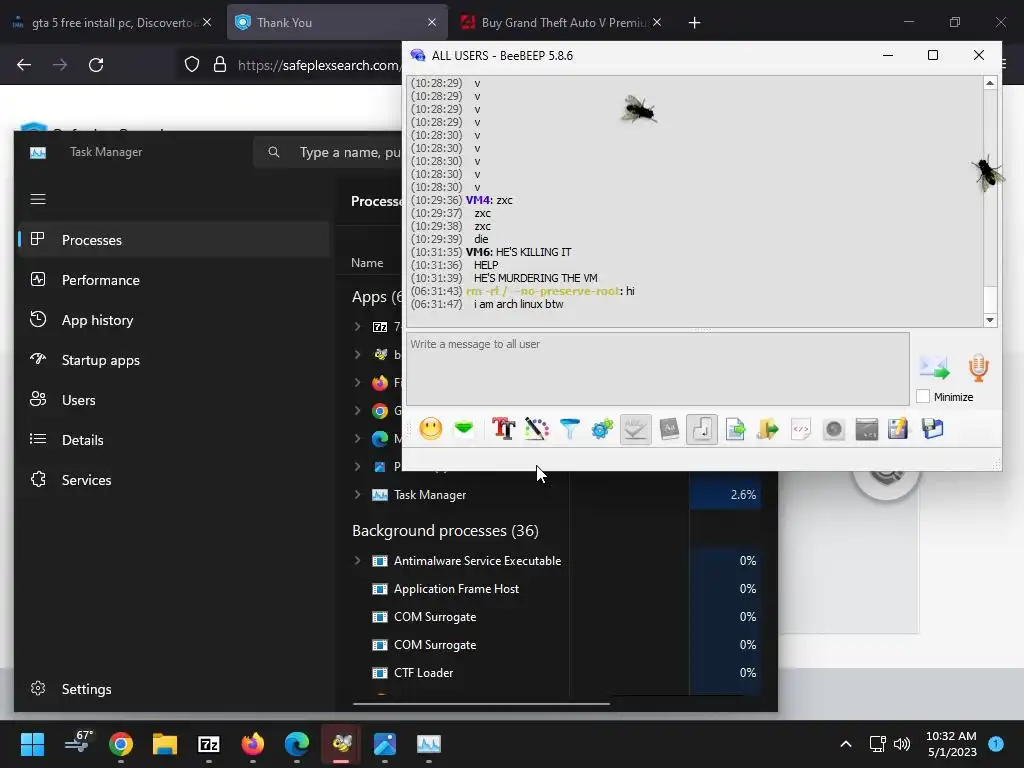The width and height of the screenshot is (1024, 768).
Task: Select Application Frame Host process
Action: pos(456,588)
